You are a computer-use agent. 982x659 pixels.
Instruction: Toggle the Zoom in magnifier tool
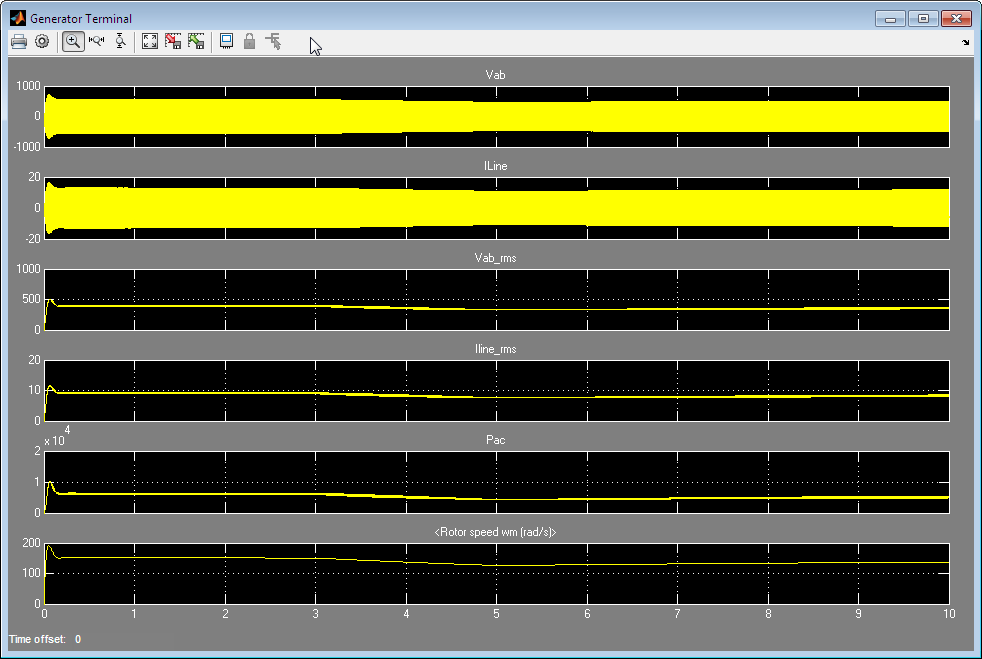tap(73, 41)
